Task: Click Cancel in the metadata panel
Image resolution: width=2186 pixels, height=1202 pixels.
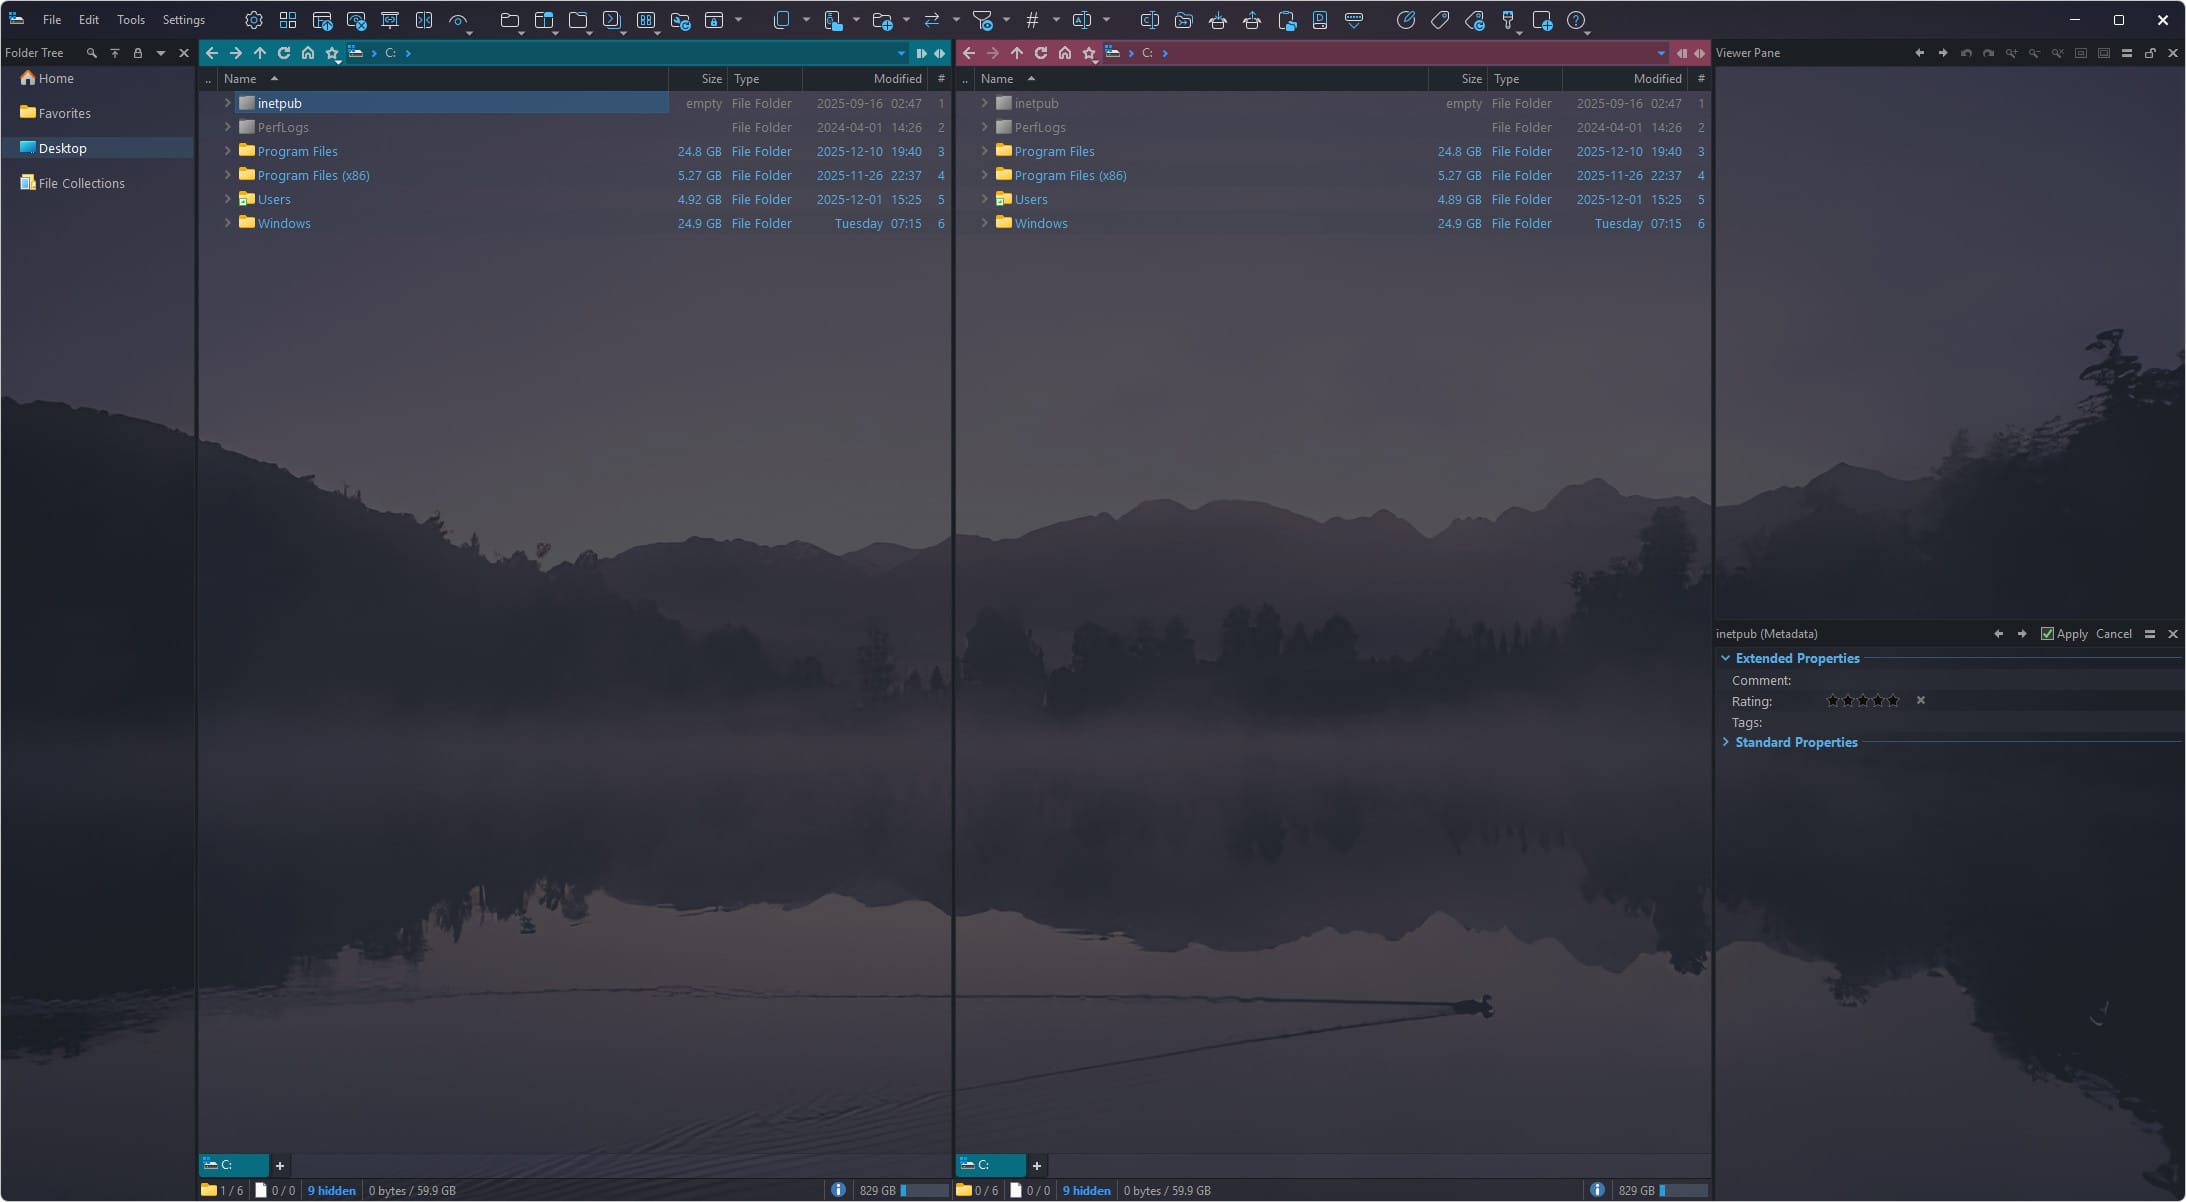Action: click(2112, 633)
